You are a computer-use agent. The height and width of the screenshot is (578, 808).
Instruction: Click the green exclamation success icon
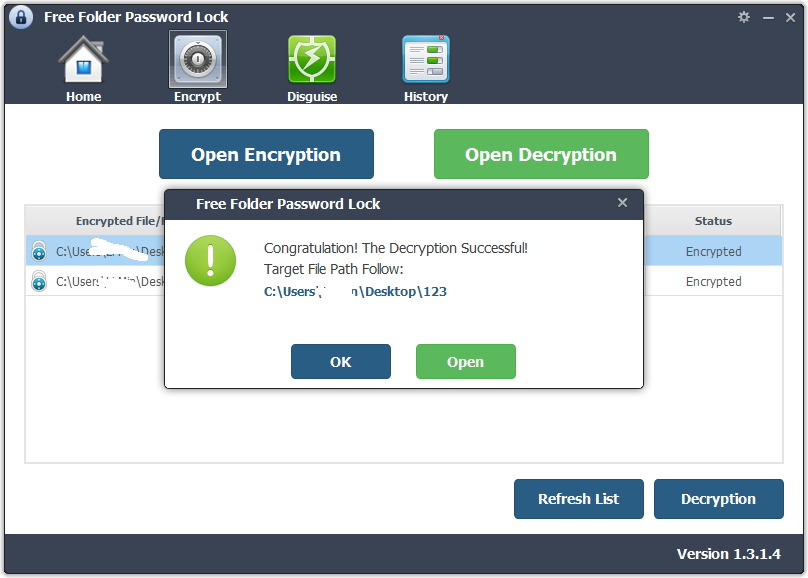click(x=210, y=261)
